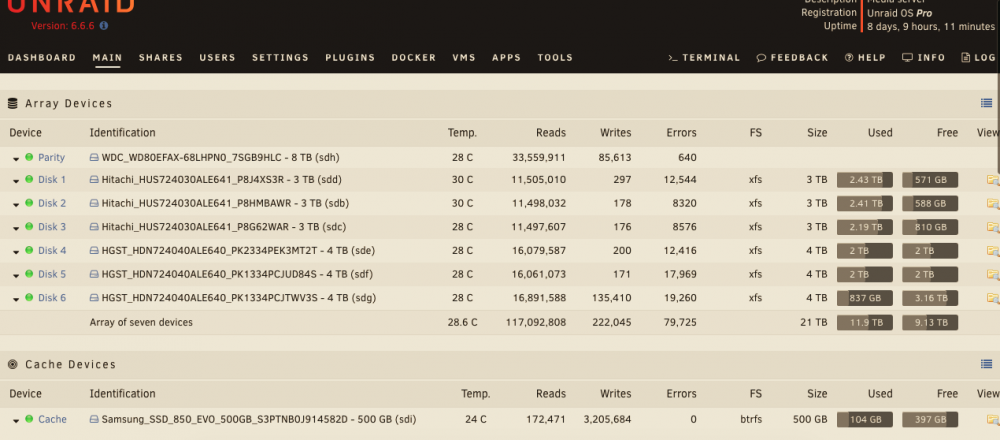Click the Disk 1 Hitachi drive icon
This screenshot has width=1000, height=440.
pyautogui.click(x=94, y=180)
